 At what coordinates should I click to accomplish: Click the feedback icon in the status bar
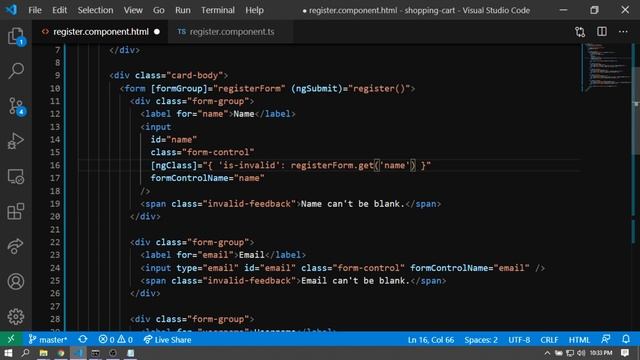(x=606, y=339)
